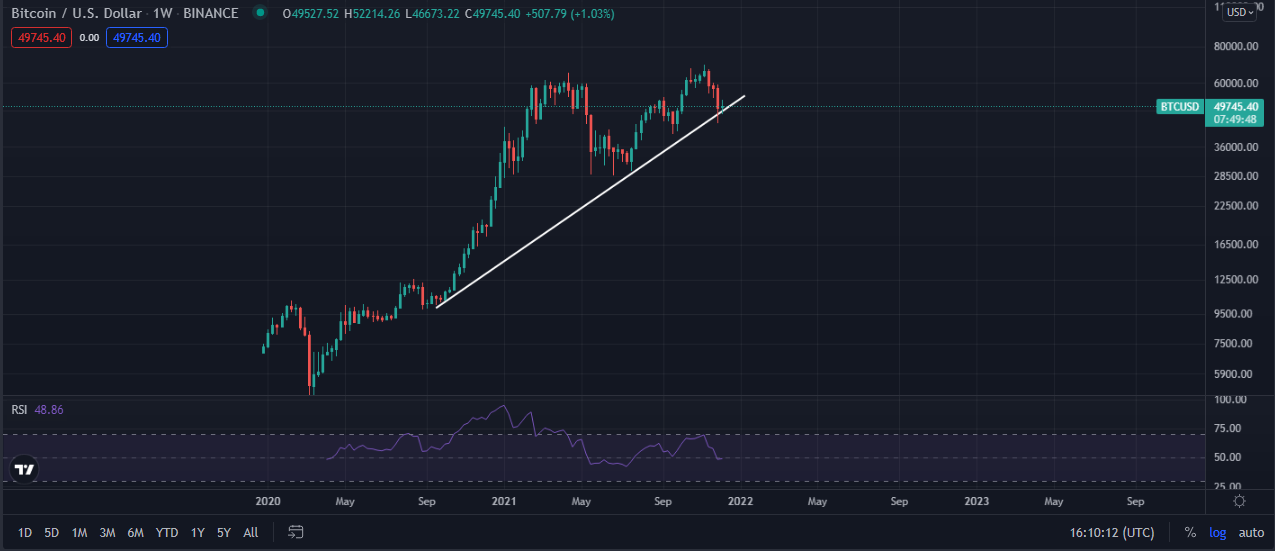Select the 5D time range
This screenshot has height=551, width=1275.
(x=52, y=532)
